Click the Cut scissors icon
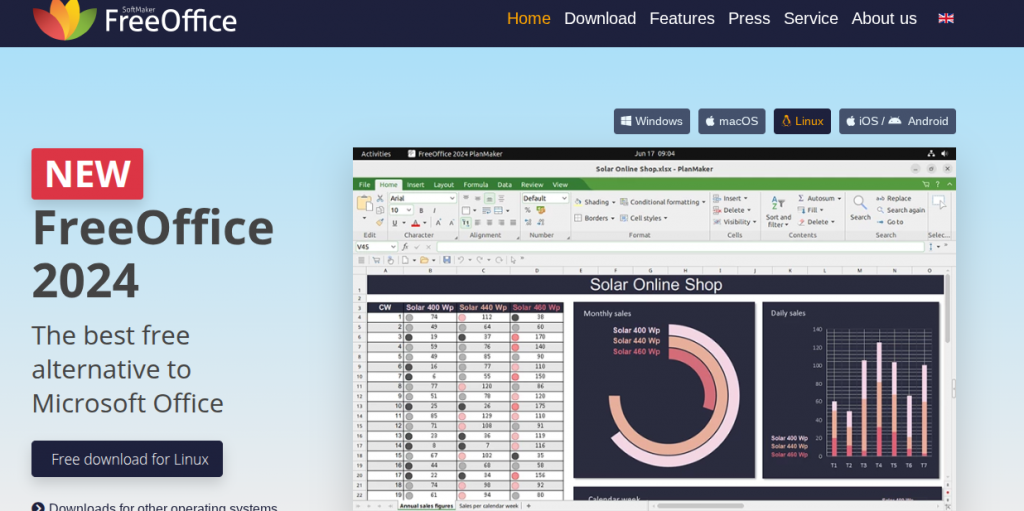The height and width of the screenshot is (511, 1024). coord(379,198)
